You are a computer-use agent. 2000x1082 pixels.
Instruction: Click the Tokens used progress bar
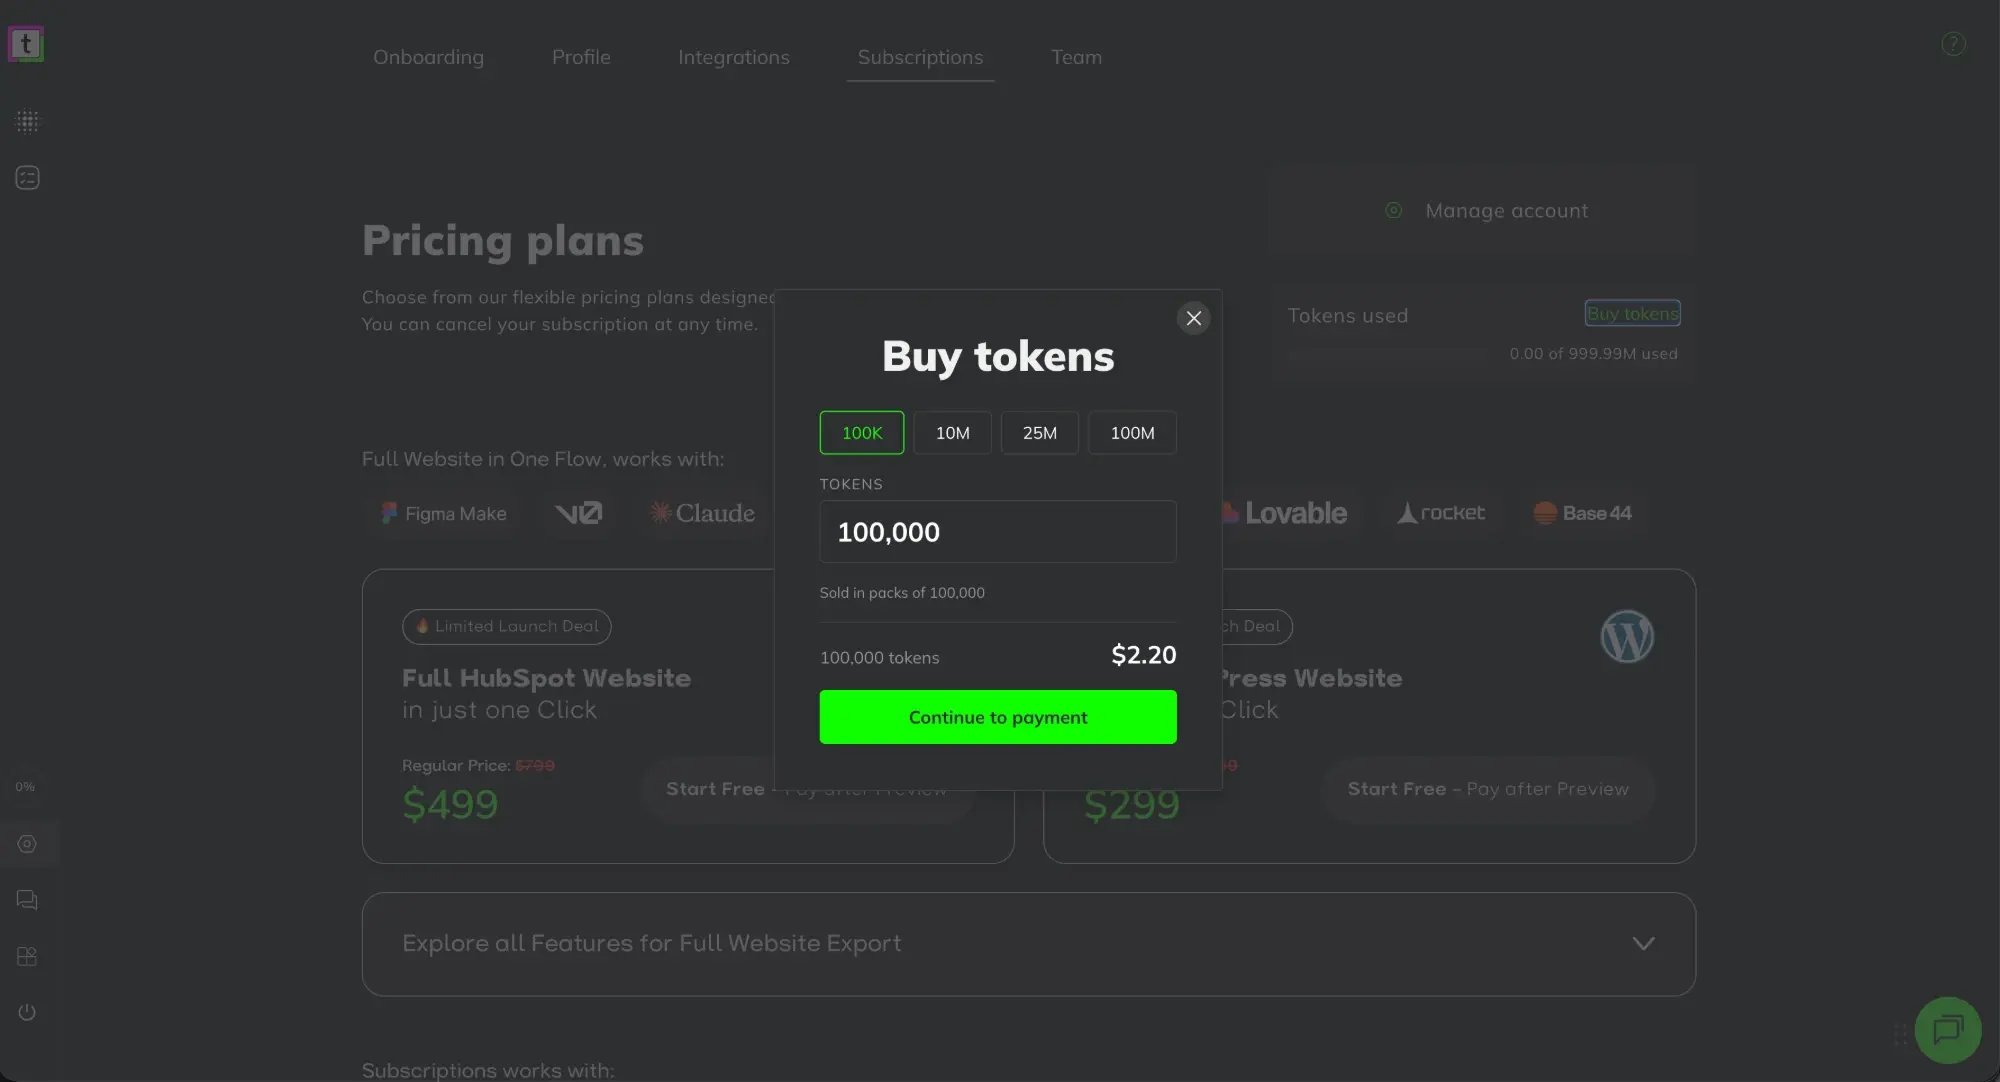[x=1388, y=354]
